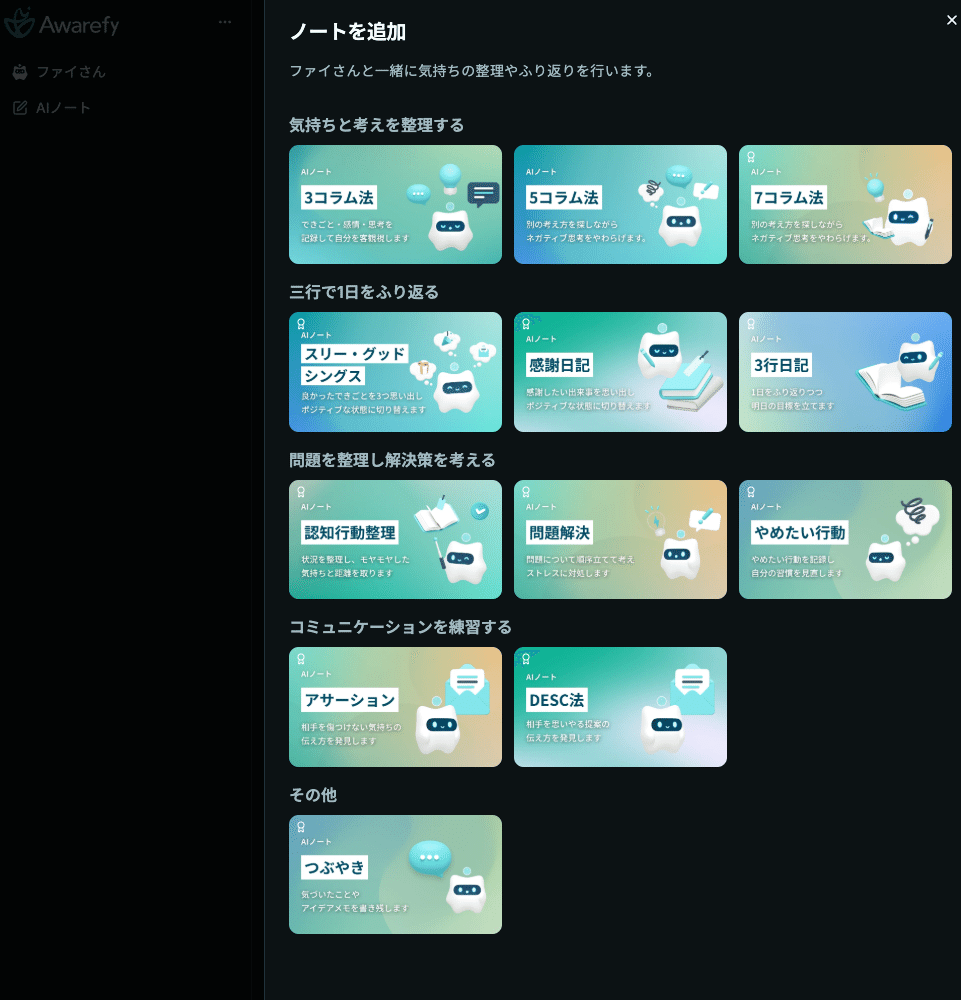This screenshot has height=1000, width=961.
Task: Open the sidebar three-dot menu
Action: tap(224, 22)
